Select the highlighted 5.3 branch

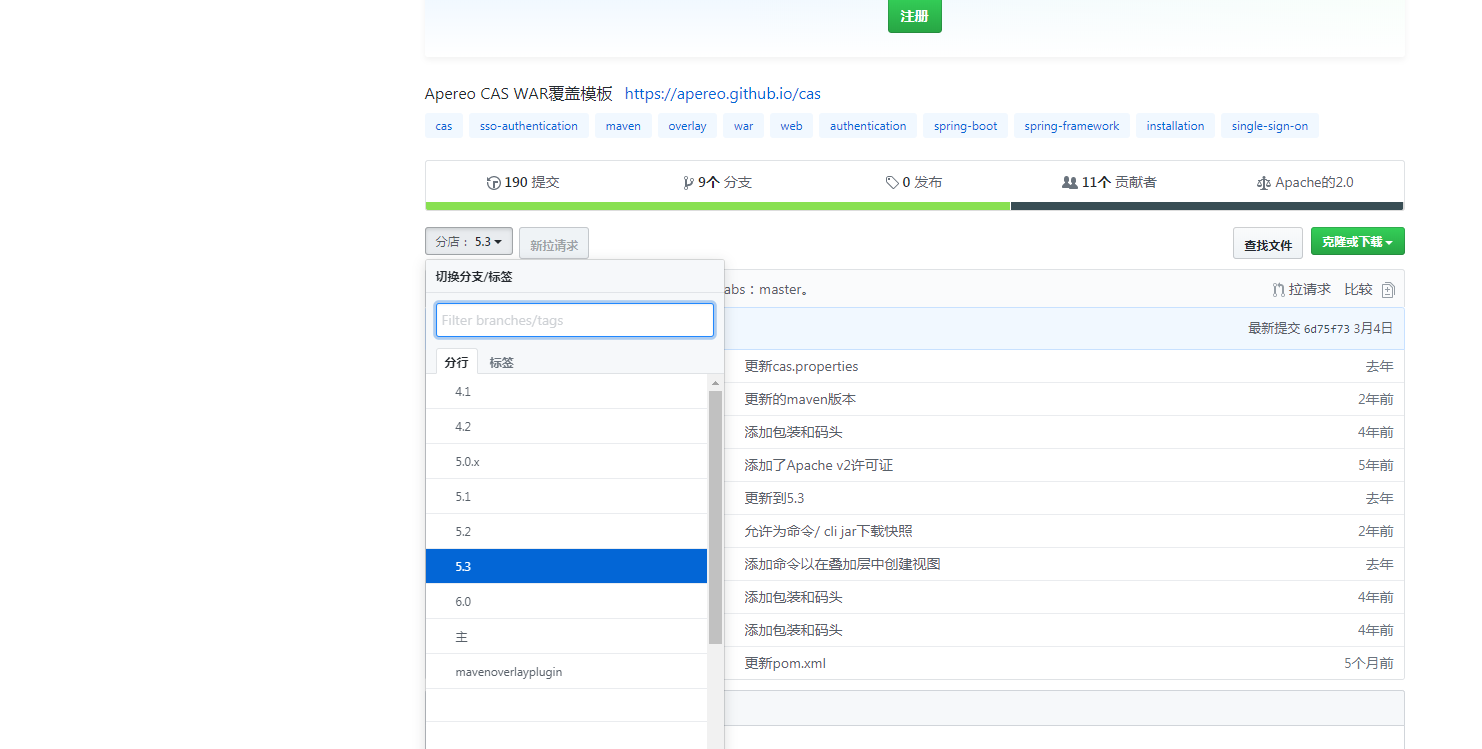tap(566, 566)
